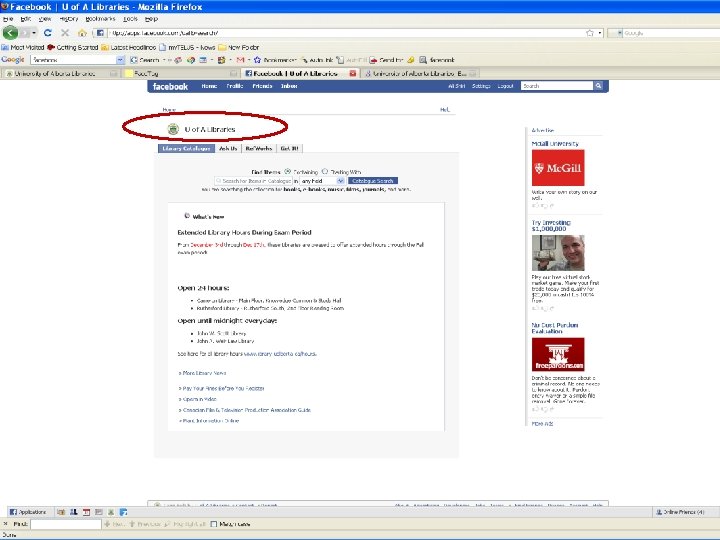This screenshot has width=720, height=540.
Task: Open the Tools menu
Action: (x=130, y=19)
